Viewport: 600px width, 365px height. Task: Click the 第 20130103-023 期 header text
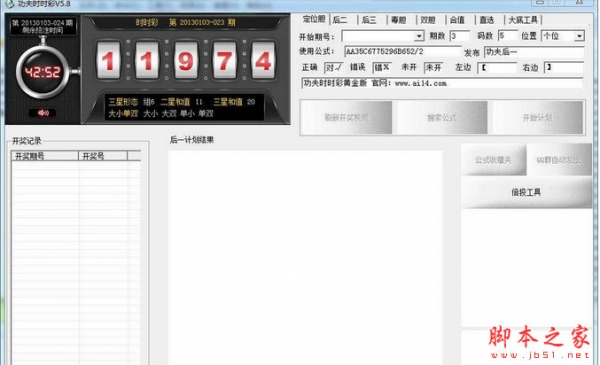(202, 23)
